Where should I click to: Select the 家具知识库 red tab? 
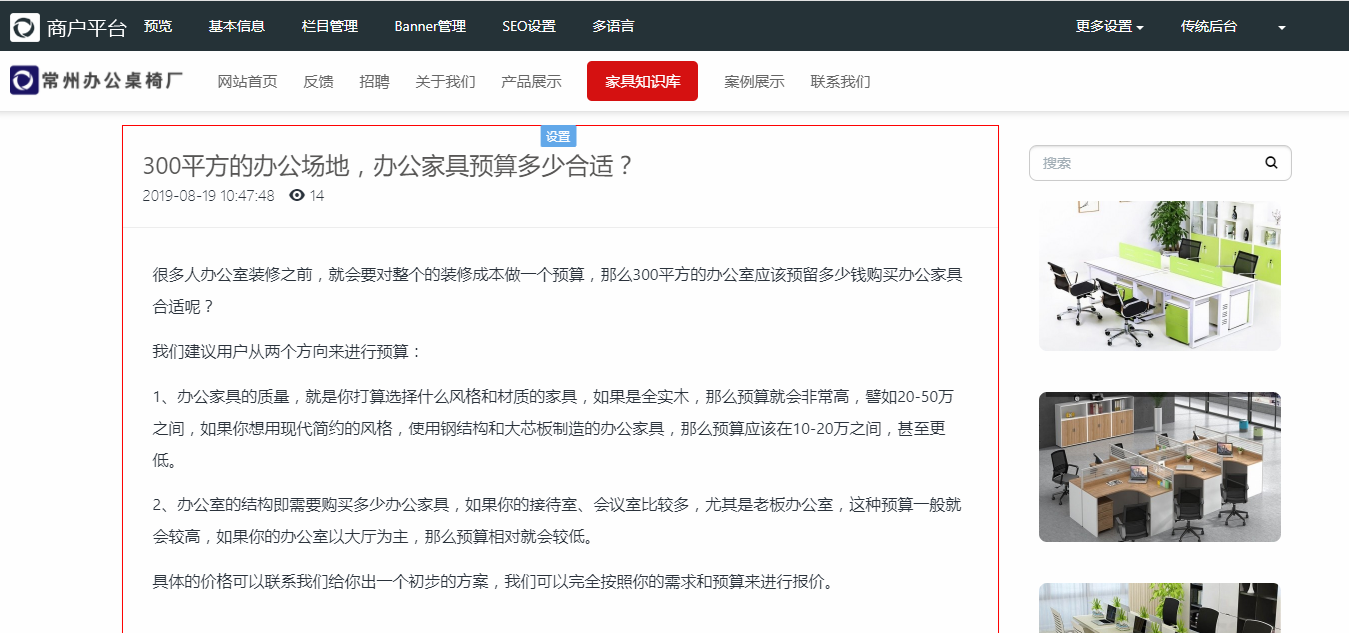click(643, 81)
